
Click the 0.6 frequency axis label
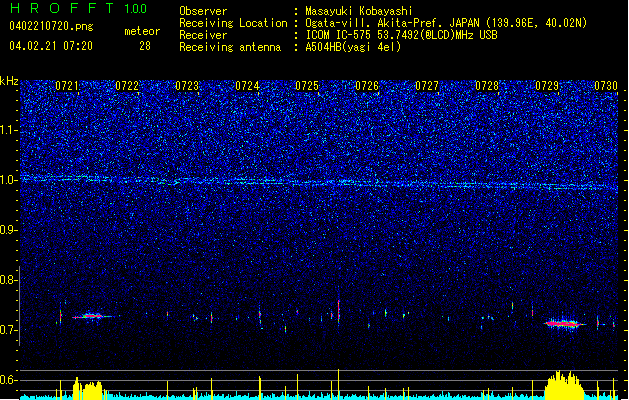[x=8, y=380]
